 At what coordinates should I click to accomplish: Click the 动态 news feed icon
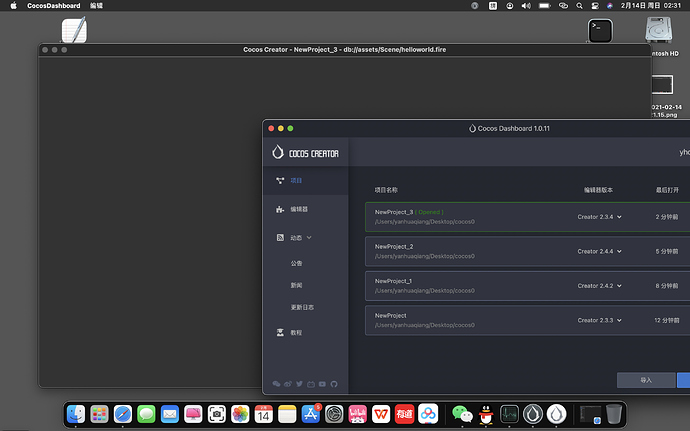click(280, 238)
